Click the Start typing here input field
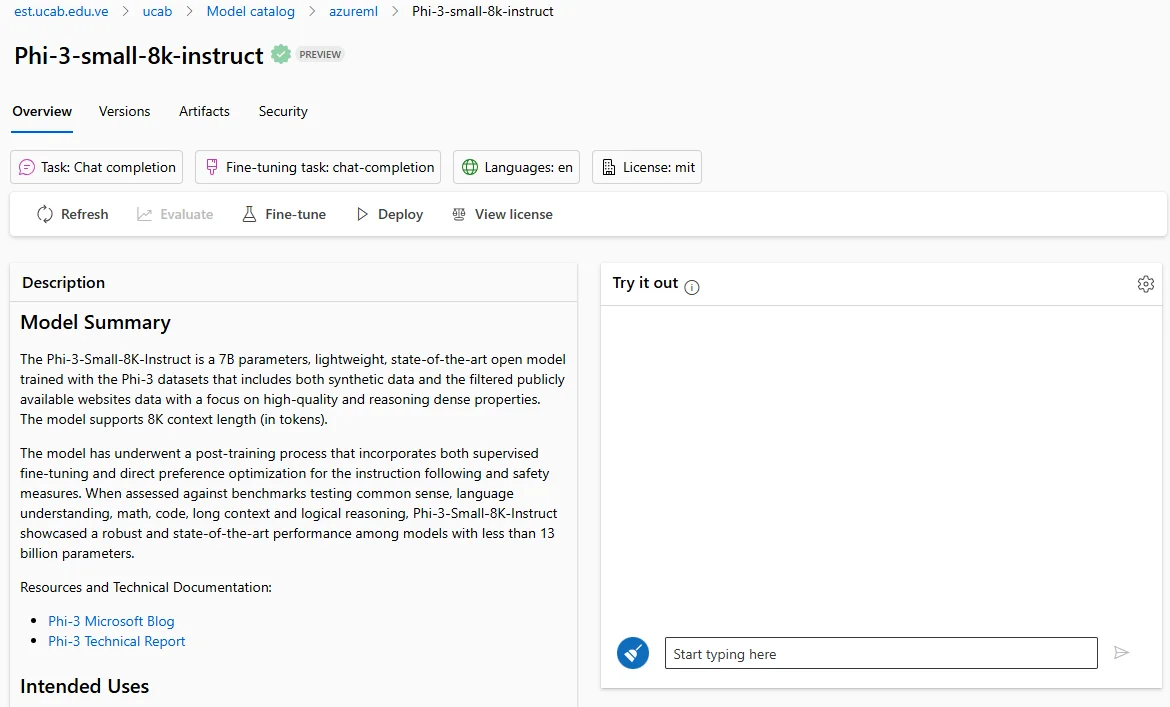Viewport: 1170px width, 707px height. [880, 652]
